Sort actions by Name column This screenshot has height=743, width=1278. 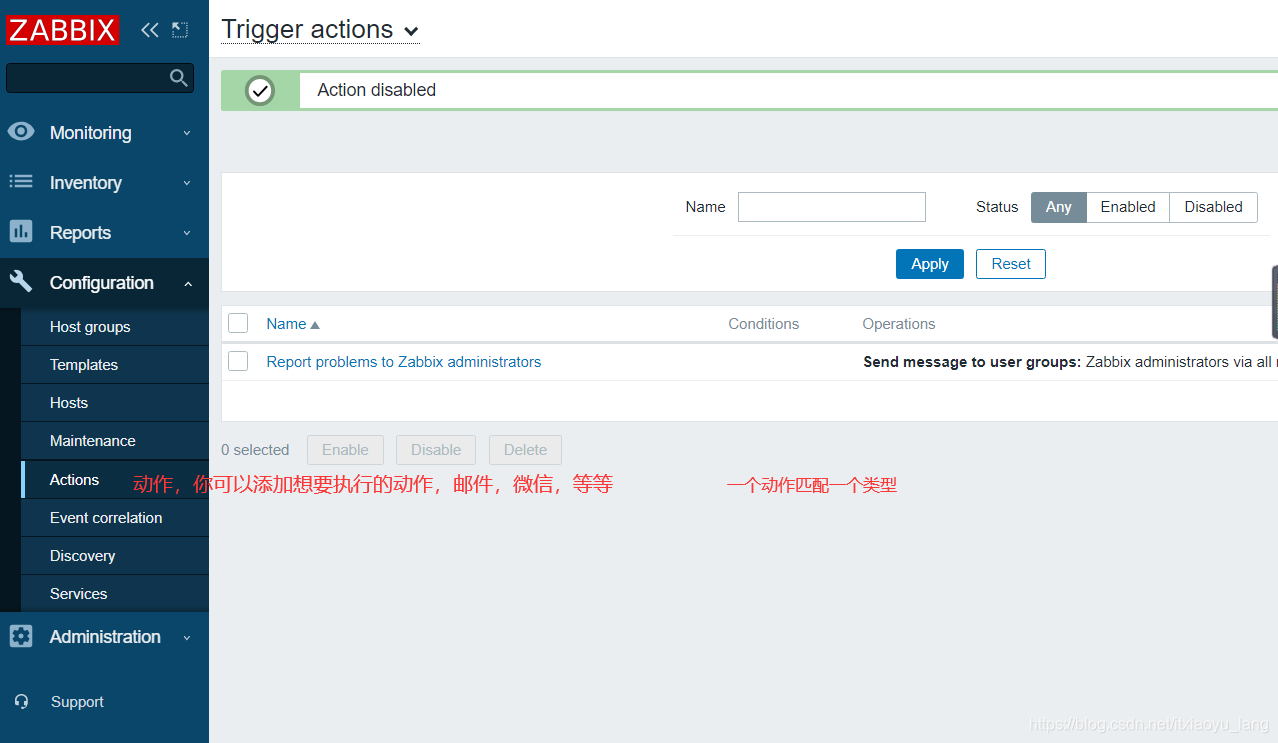286,324
